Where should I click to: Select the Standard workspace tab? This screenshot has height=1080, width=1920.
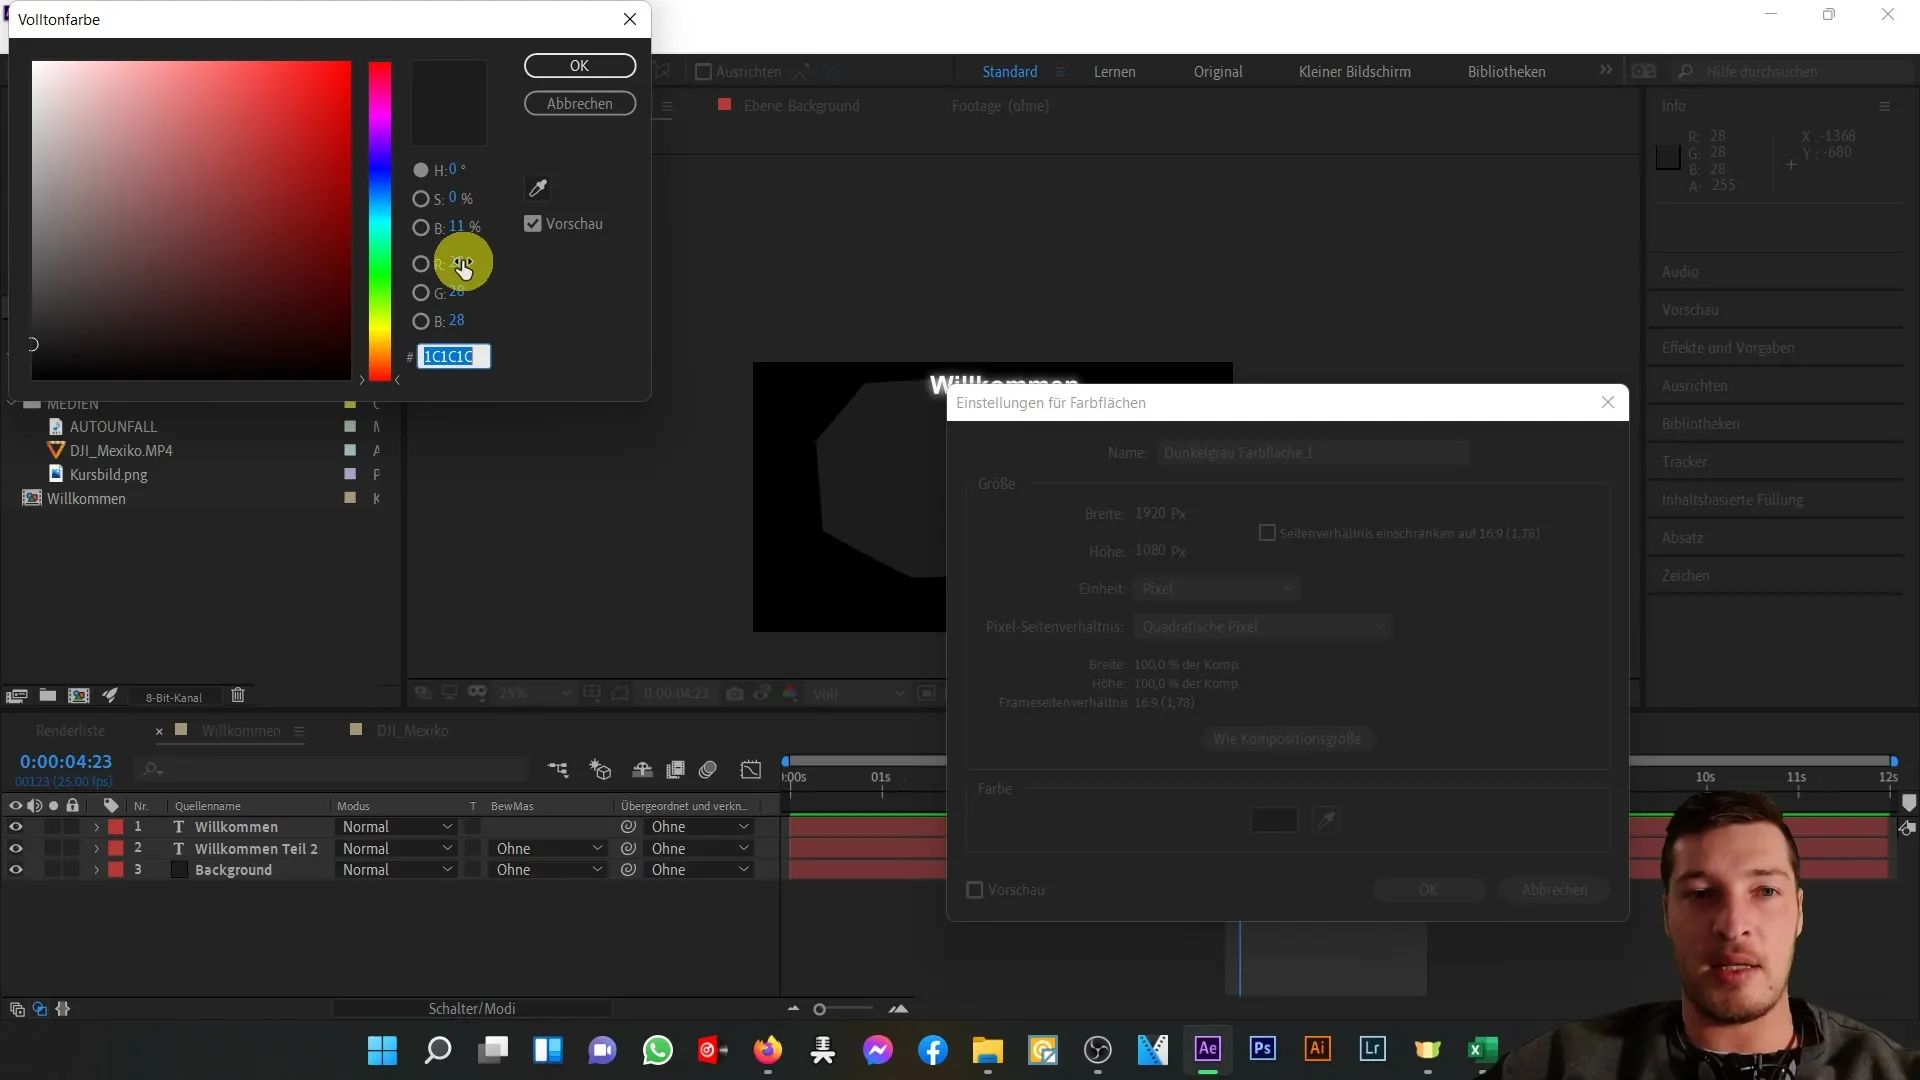click(1009, 71)
